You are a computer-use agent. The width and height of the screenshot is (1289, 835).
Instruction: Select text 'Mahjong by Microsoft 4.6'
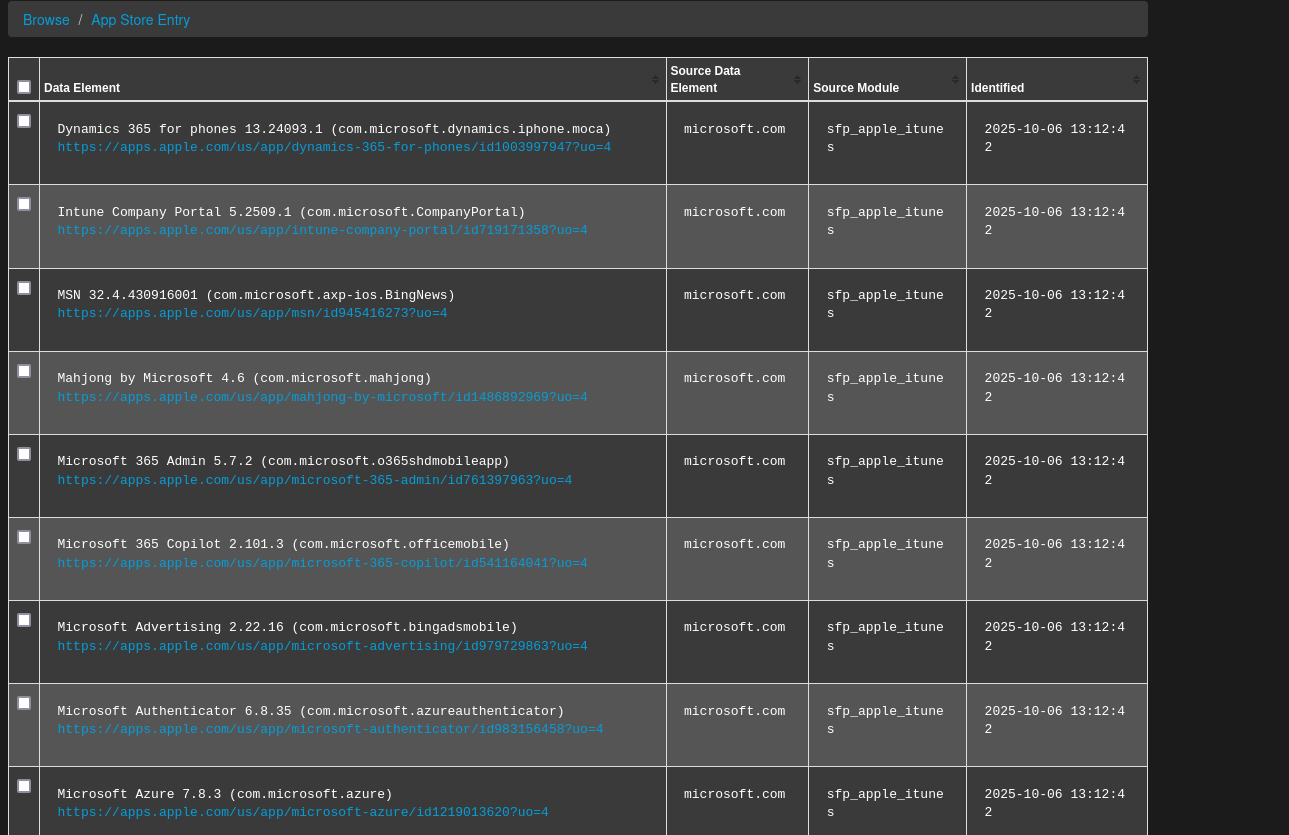151,379
